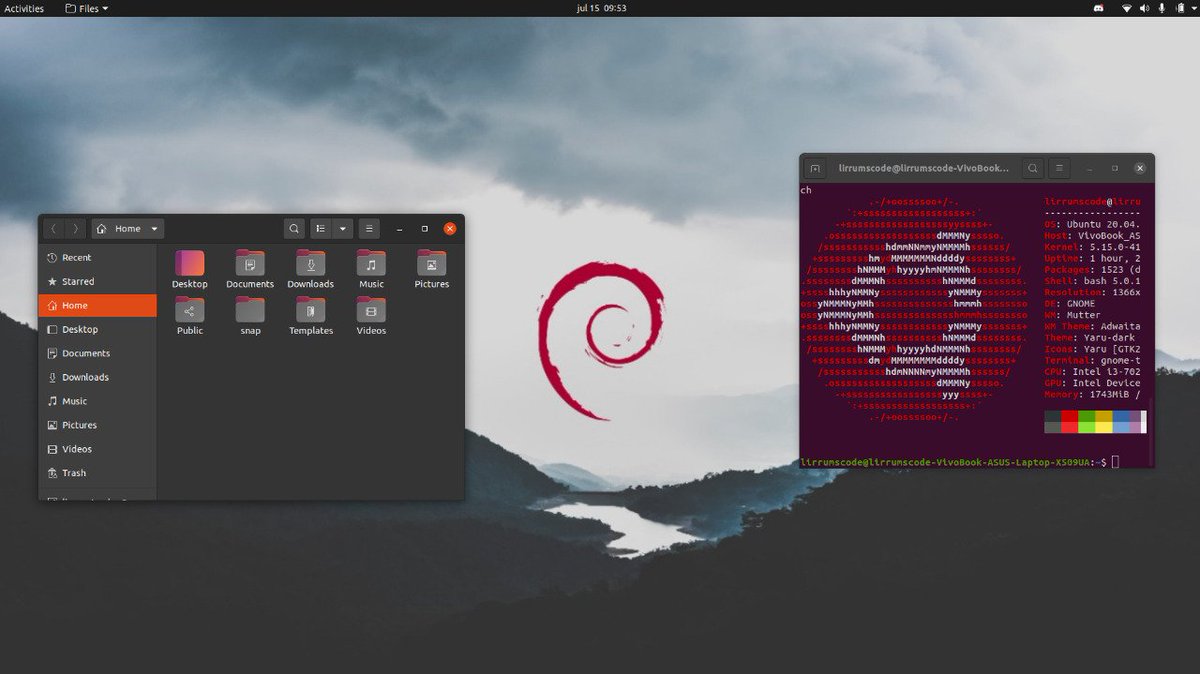
Task: Click the Discord tray icon
Action: coord(1097,8)
